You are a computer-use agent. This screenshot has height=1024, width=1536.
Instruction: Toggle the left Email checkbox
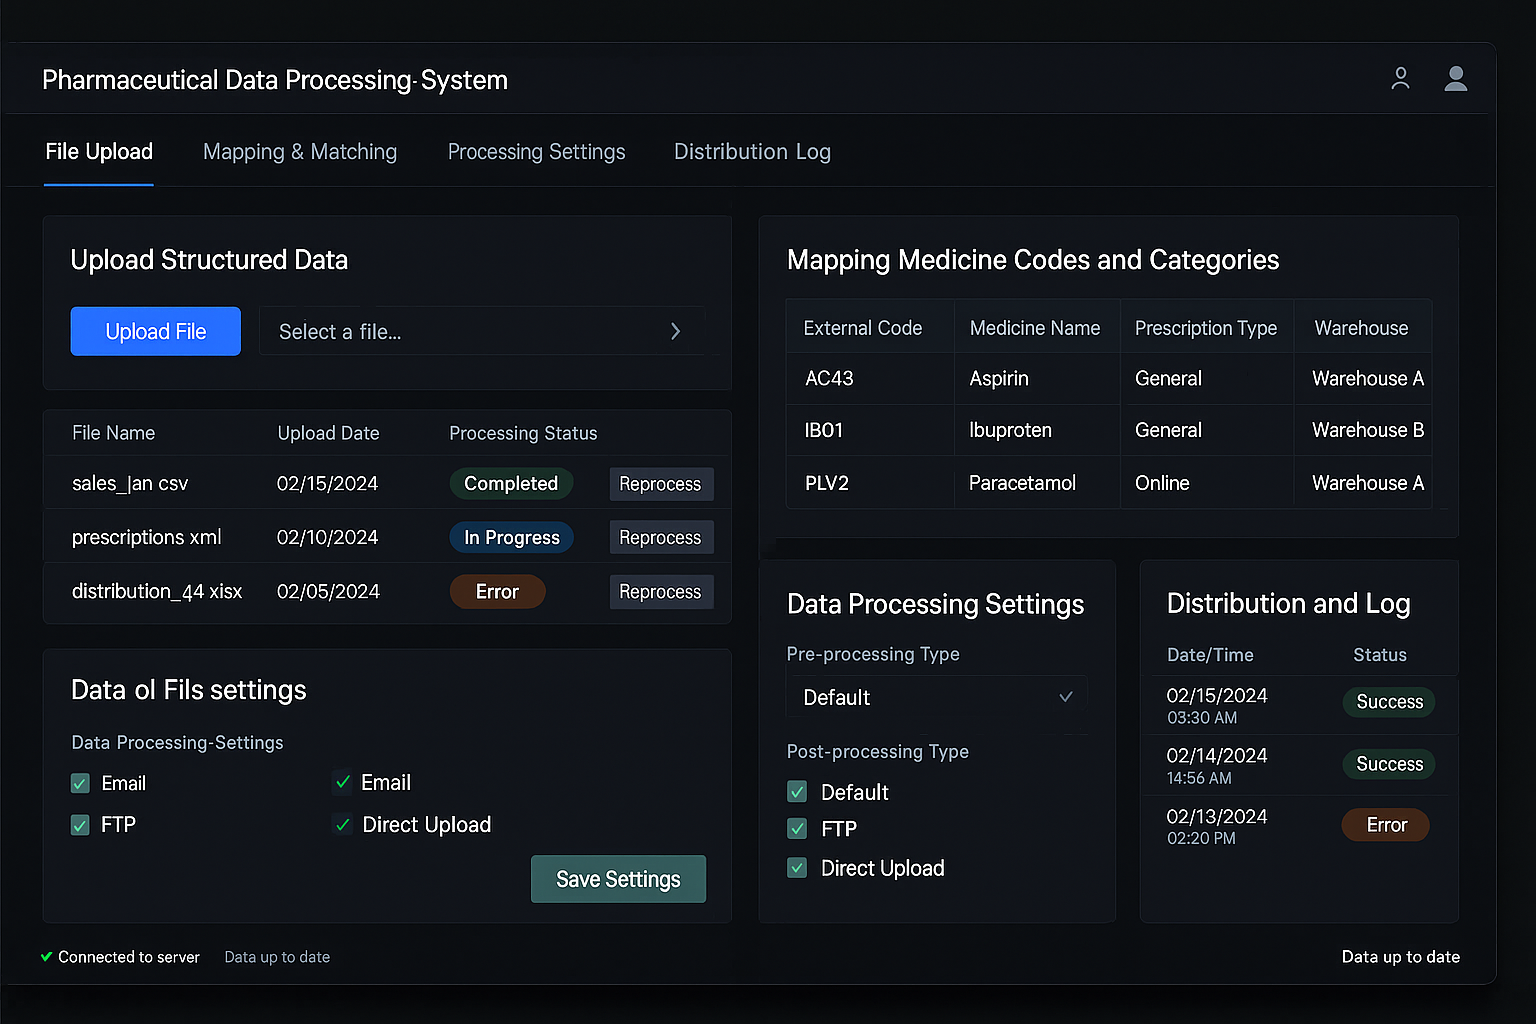(x=81, y=783)
